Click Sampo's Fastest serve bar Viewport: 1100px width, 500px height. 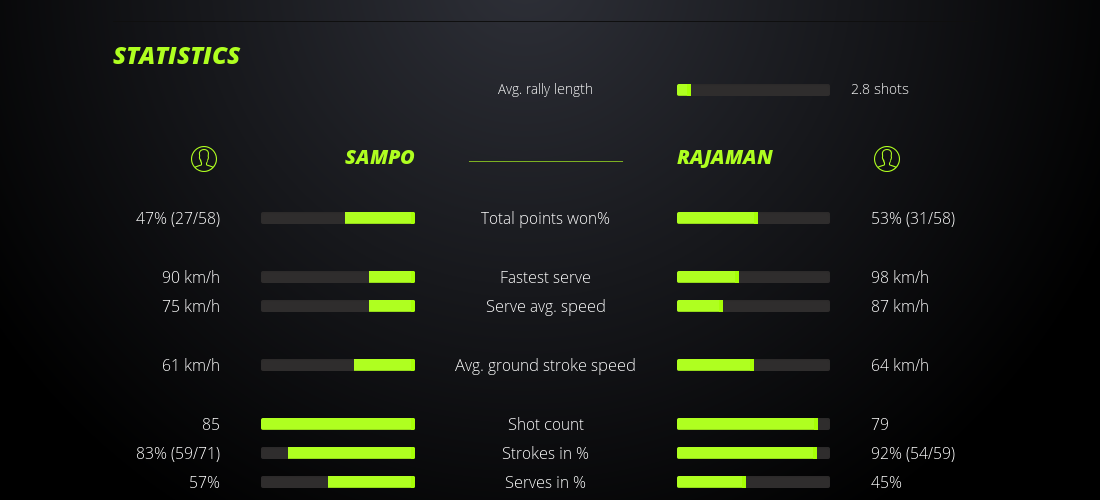338,277
